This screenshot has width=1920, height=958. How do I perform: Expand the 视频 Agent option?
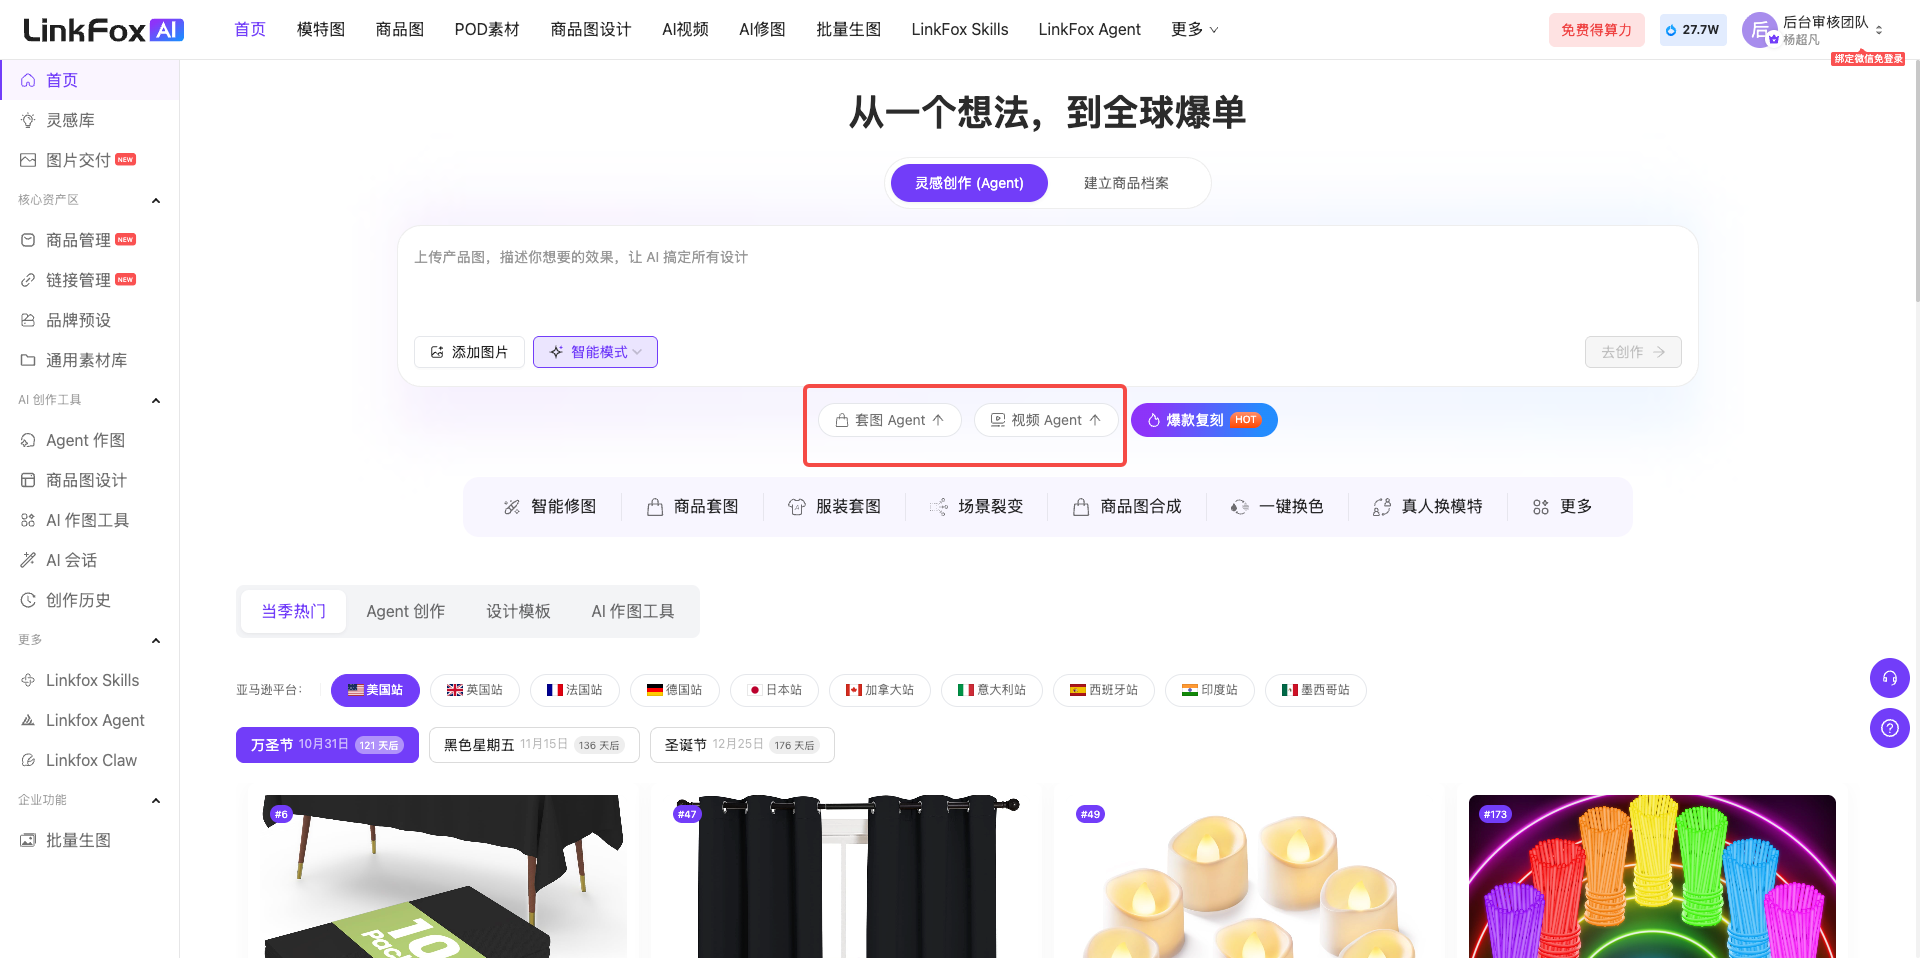coord(1046,420)
